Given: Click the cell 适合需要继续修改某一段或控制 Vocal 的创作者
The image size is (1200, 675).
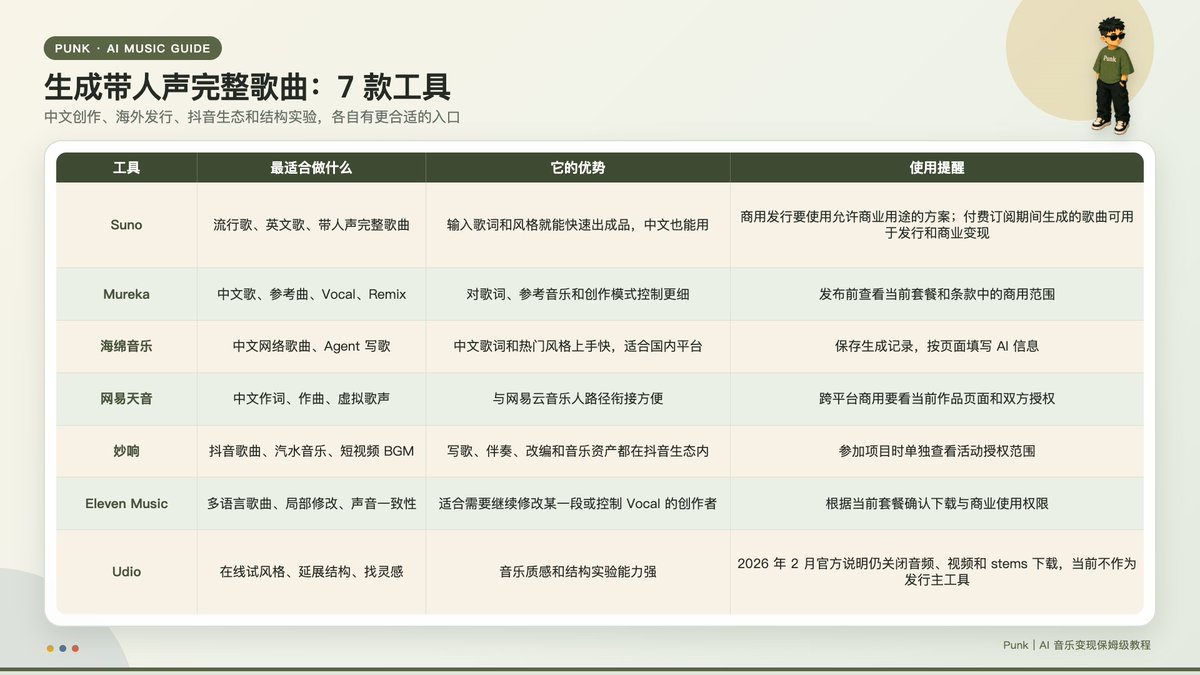Looking at the screenshot, I should click(578, 503).
